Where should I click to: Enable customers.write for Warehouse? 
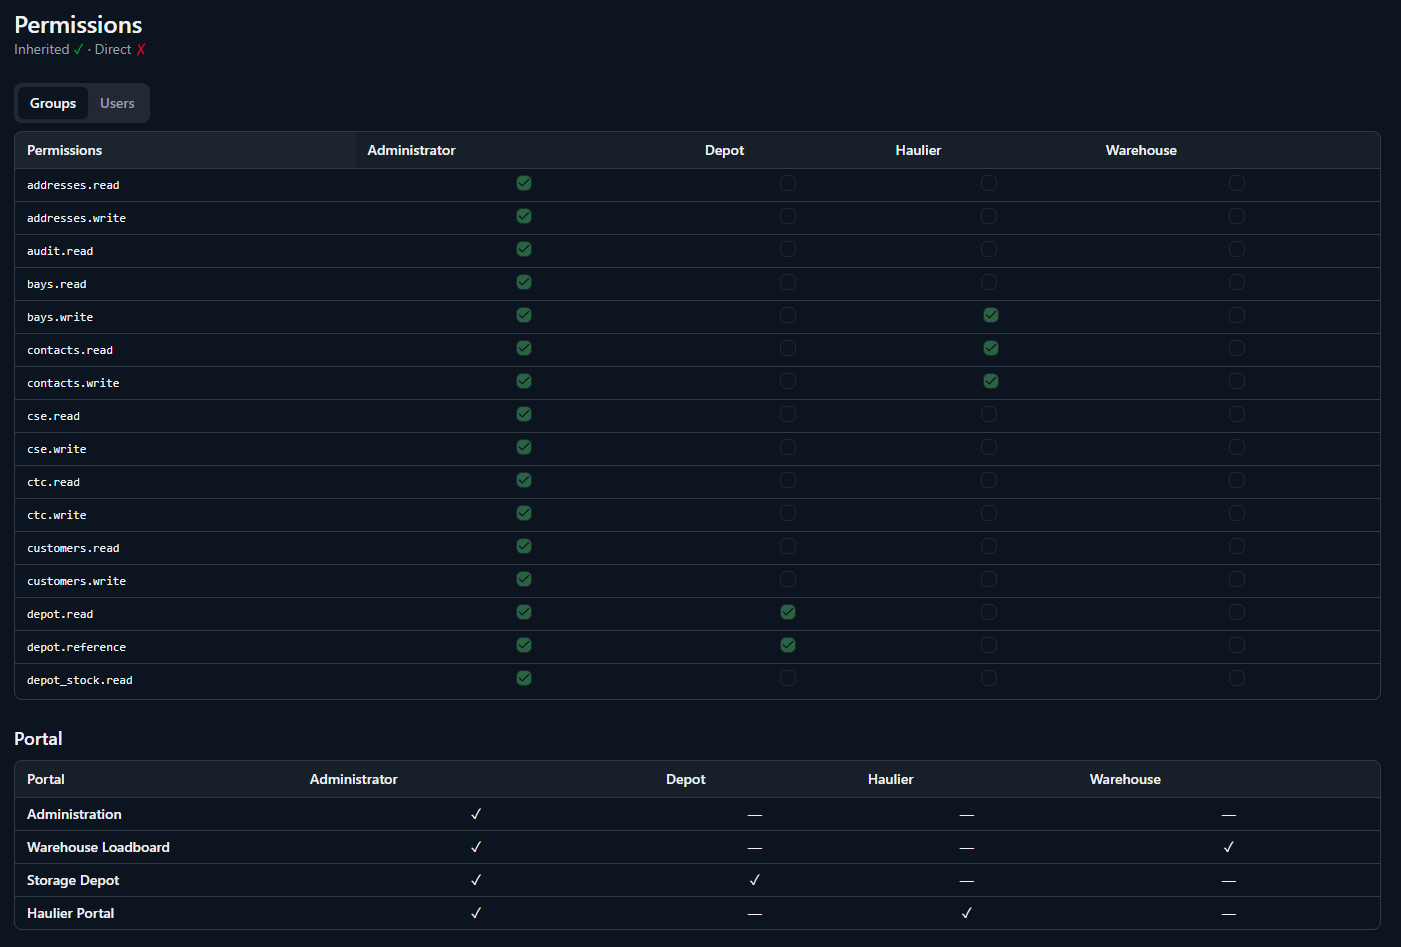click(x=1237, y=579)
